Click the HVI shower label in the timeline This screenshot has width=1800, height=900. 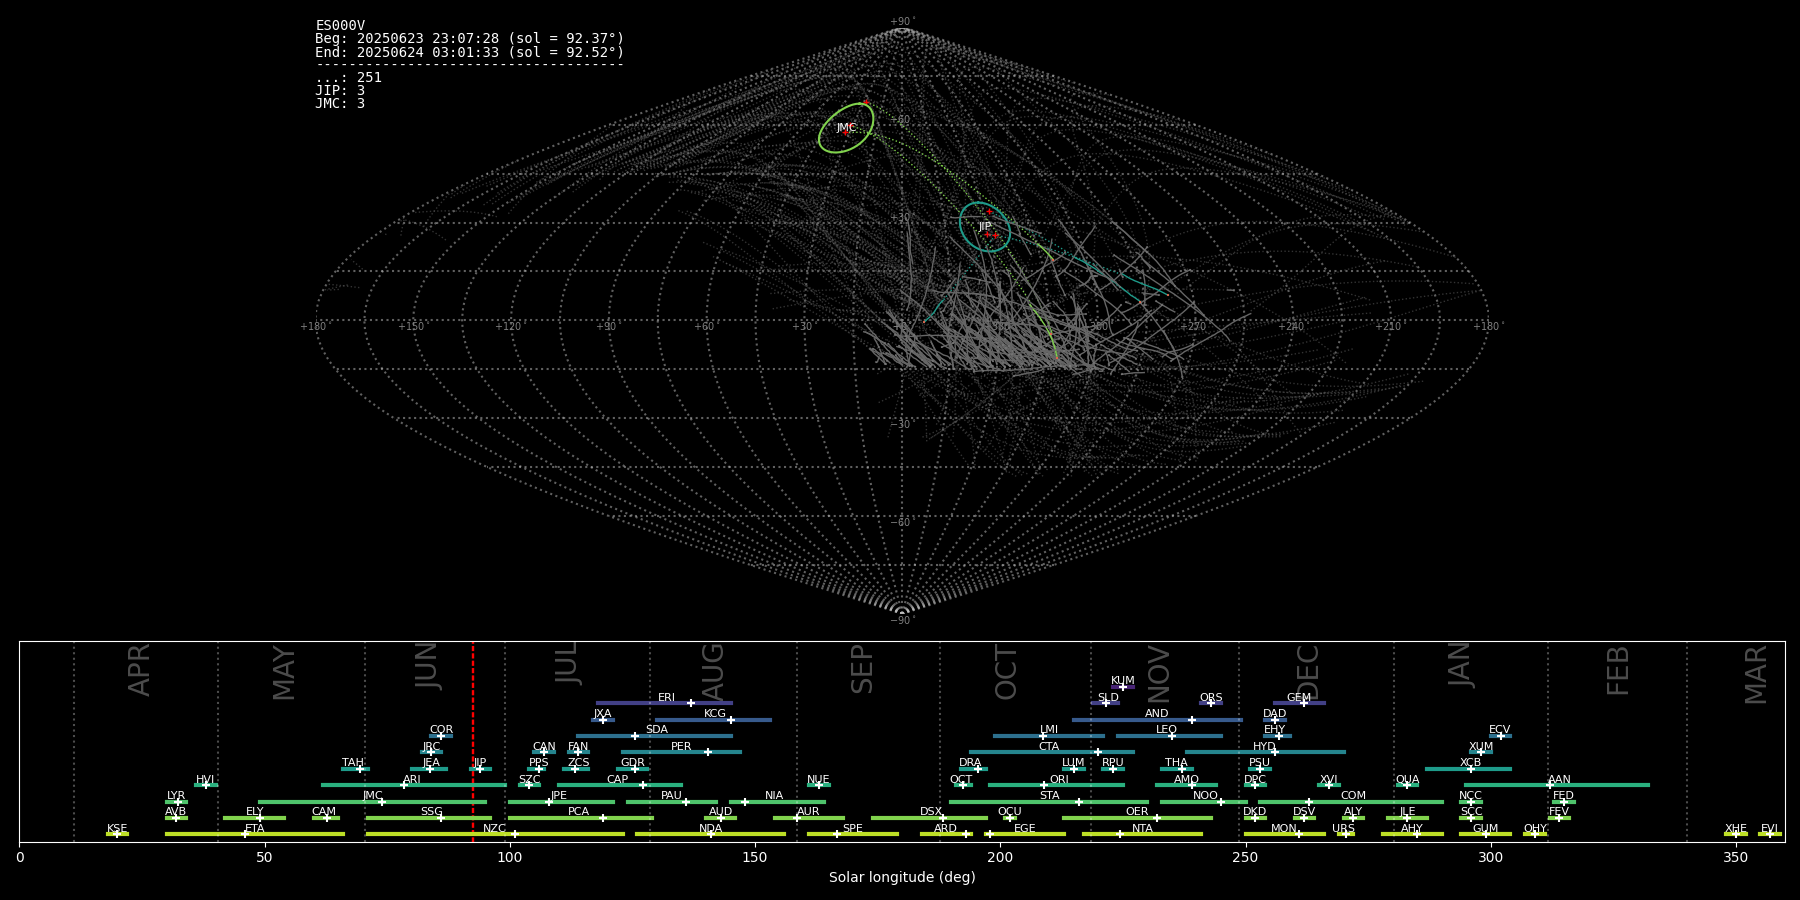(x=205, y=780)
